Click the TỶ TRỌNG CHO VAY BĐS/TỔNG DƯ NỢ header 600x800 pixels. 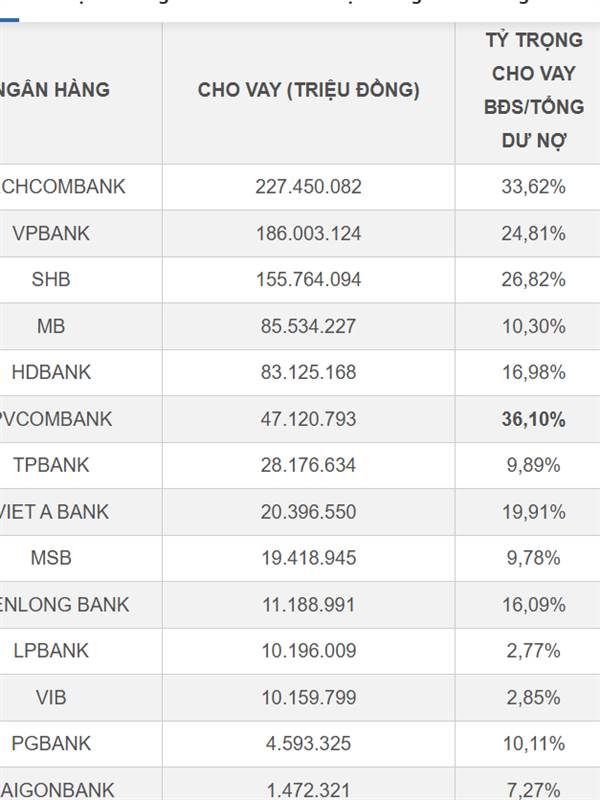click(534, 90)
